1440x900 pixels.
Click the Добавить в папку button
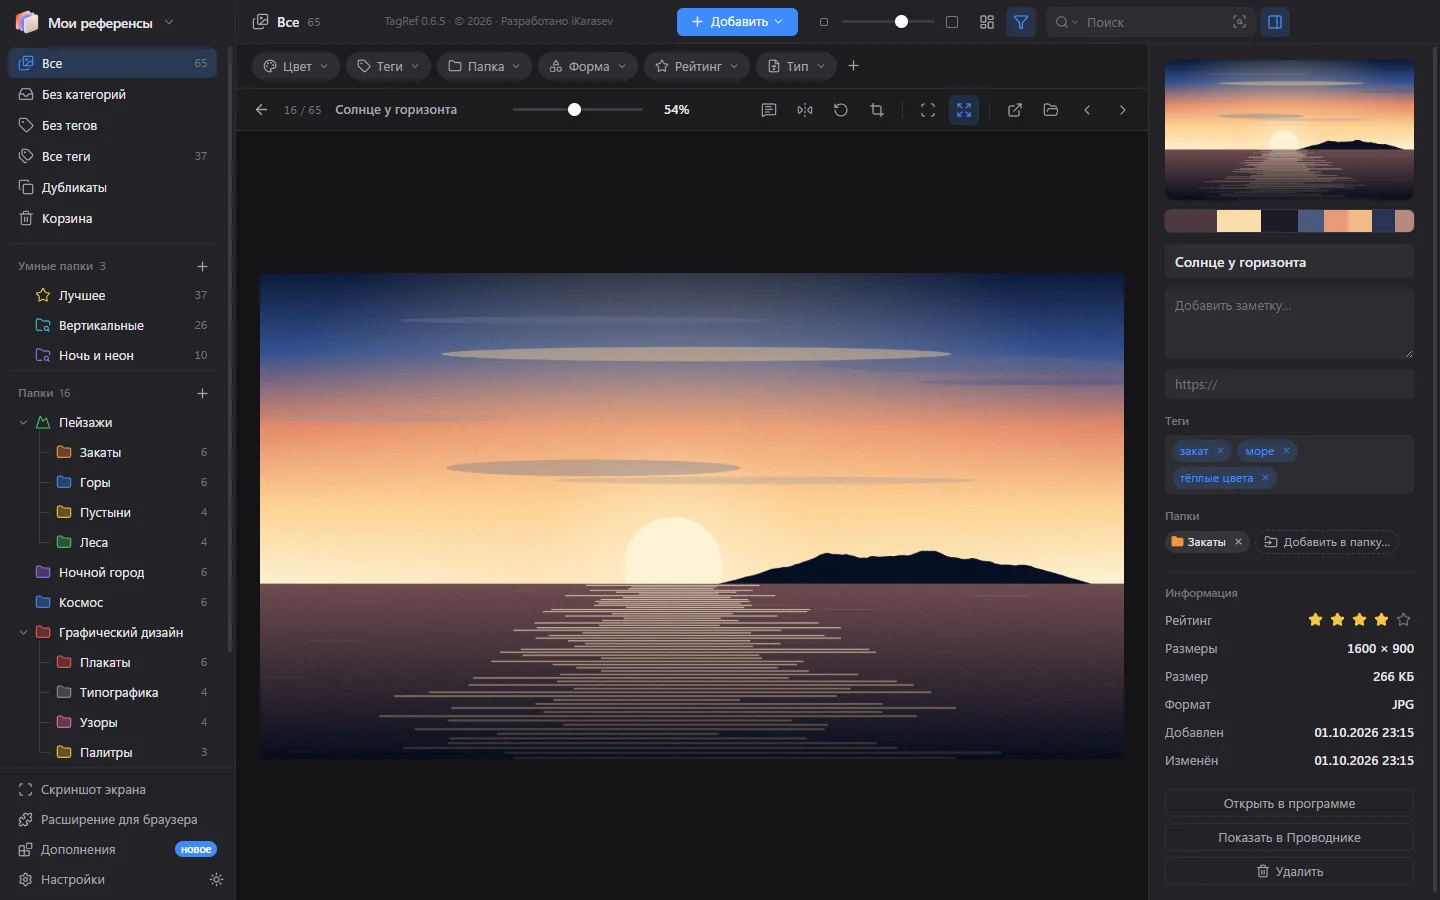click(x=1327, y=542)
